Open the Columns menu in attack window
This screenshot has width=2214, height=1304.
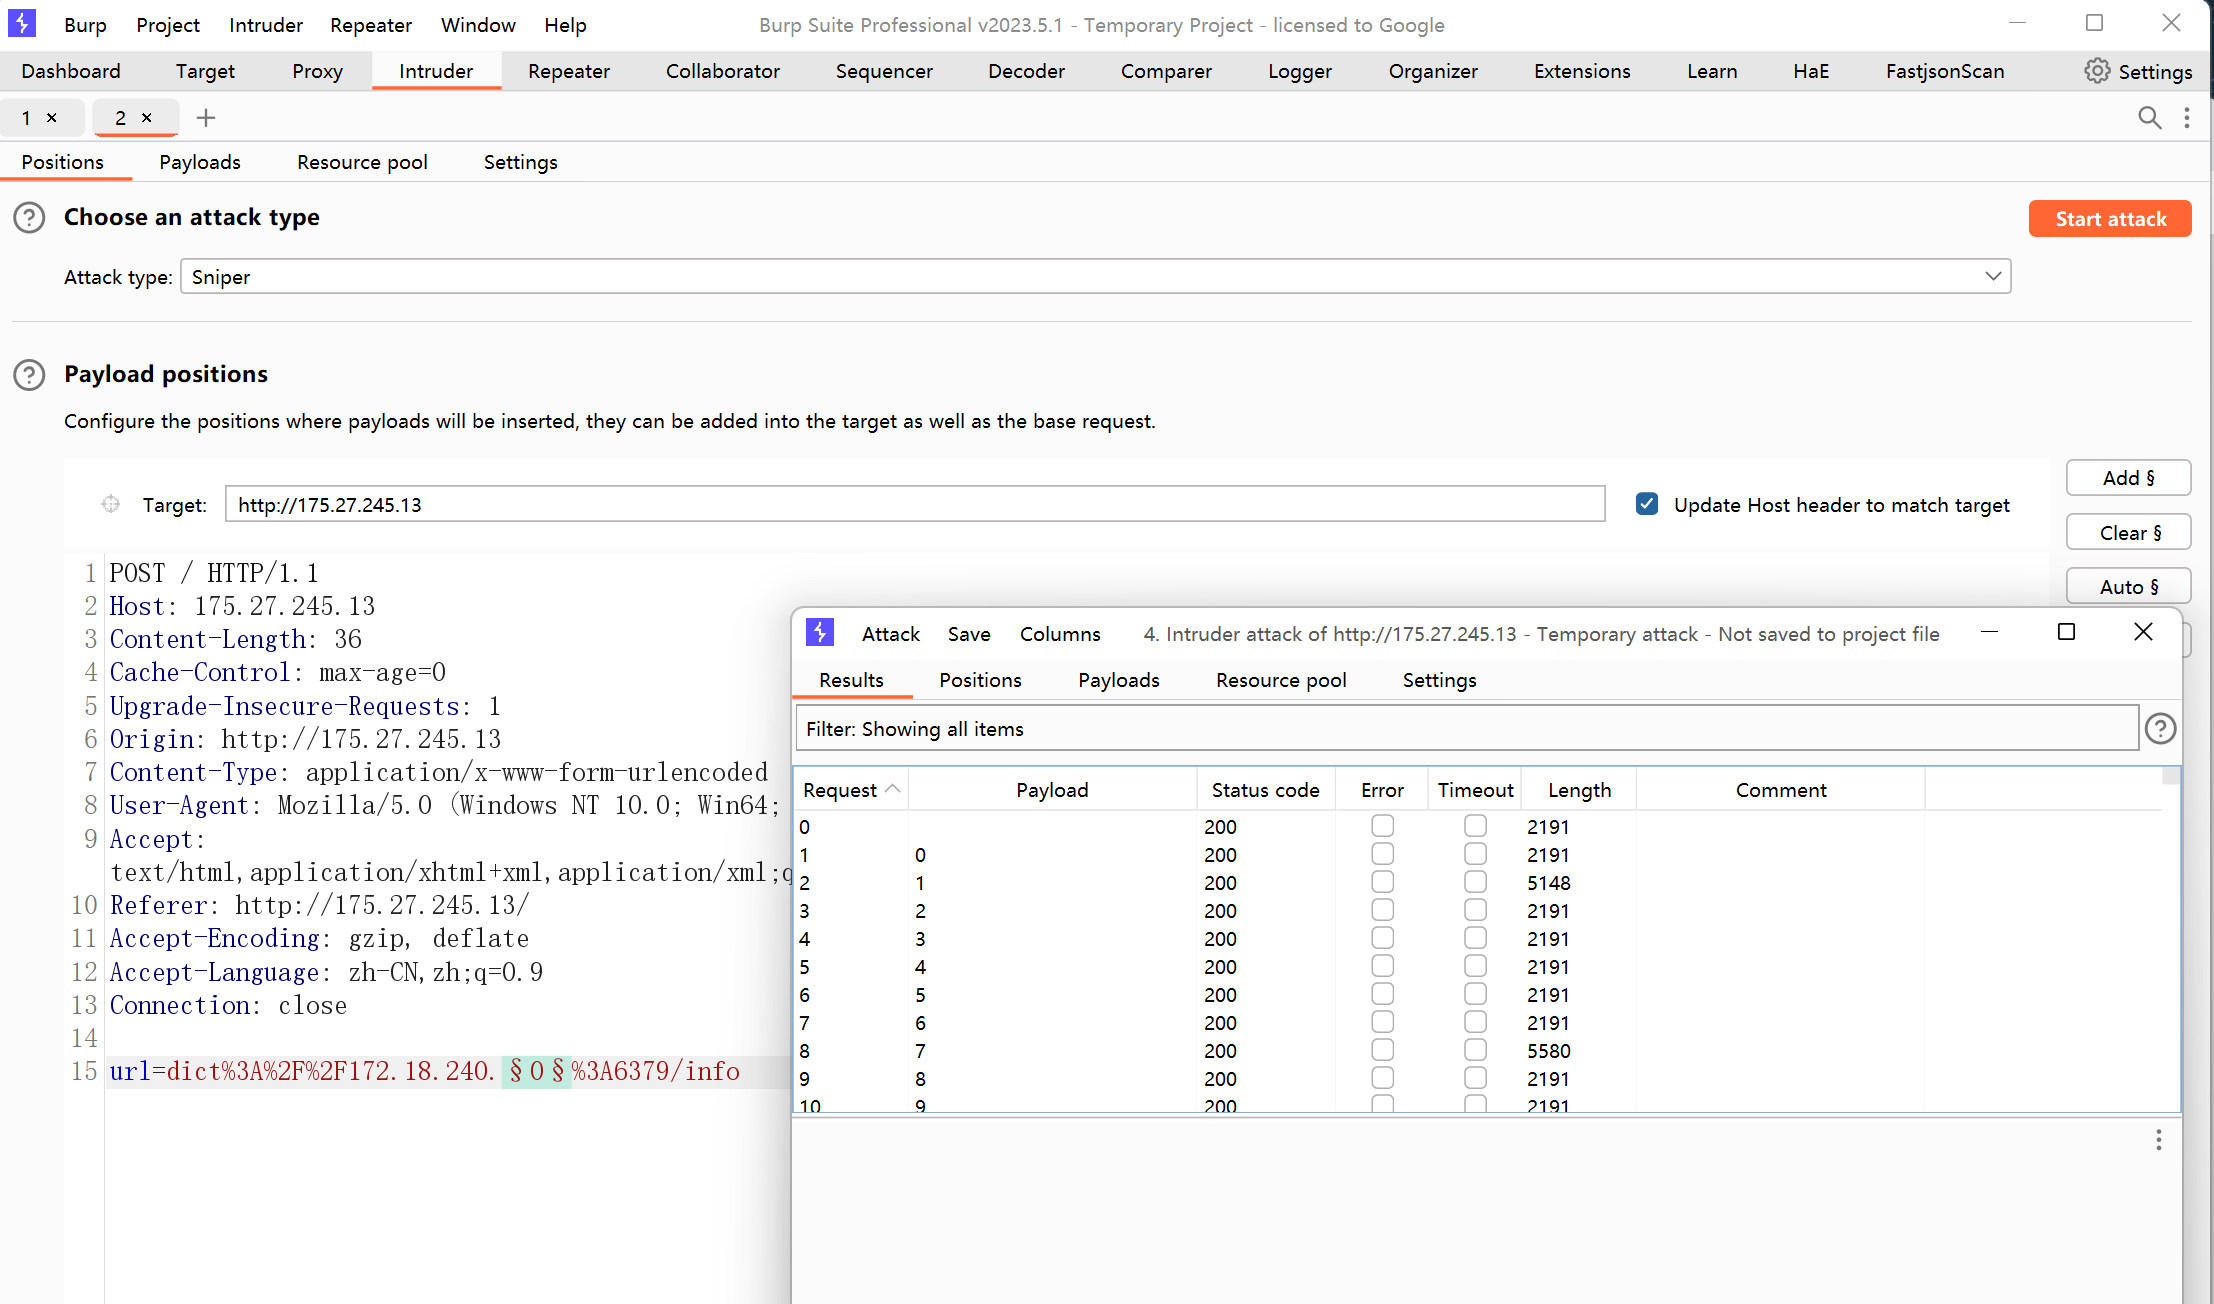1059,634
